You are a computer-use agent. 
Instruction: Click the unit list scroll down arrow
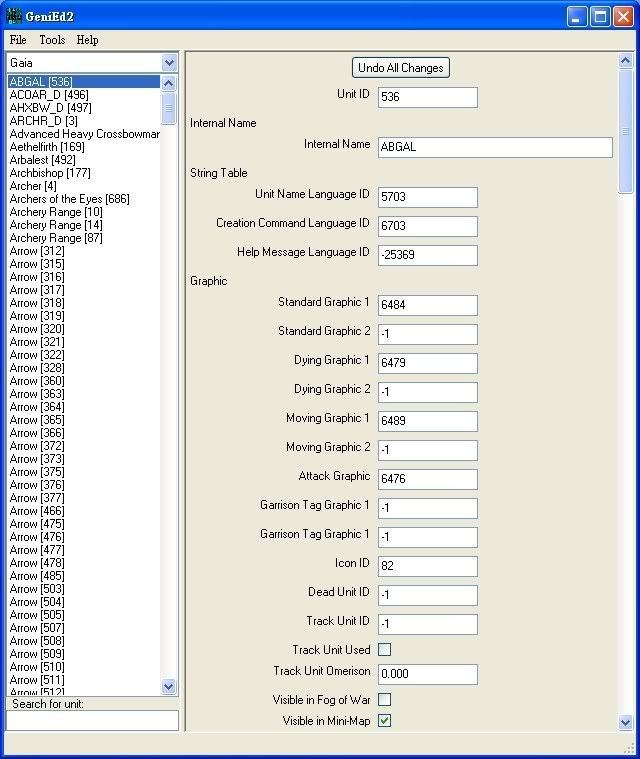click(x=168, y=686)
